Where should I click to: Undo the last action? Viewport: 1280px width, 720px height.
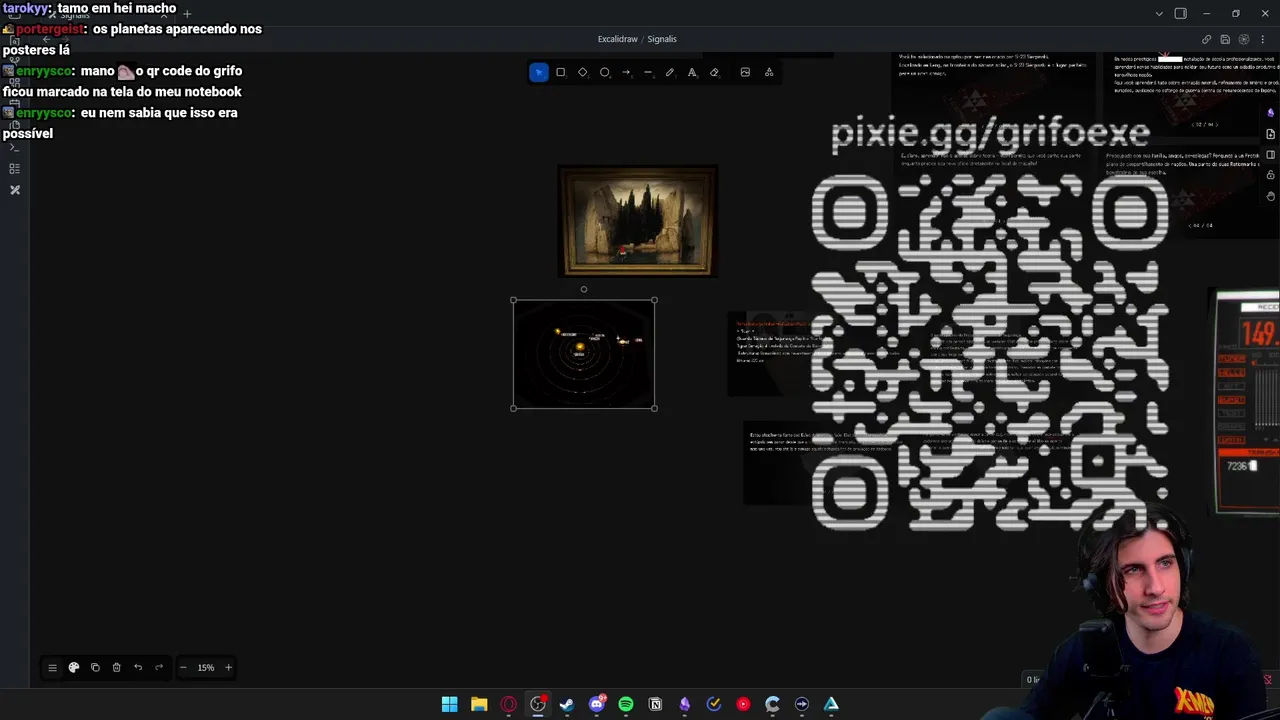point(138,667)
